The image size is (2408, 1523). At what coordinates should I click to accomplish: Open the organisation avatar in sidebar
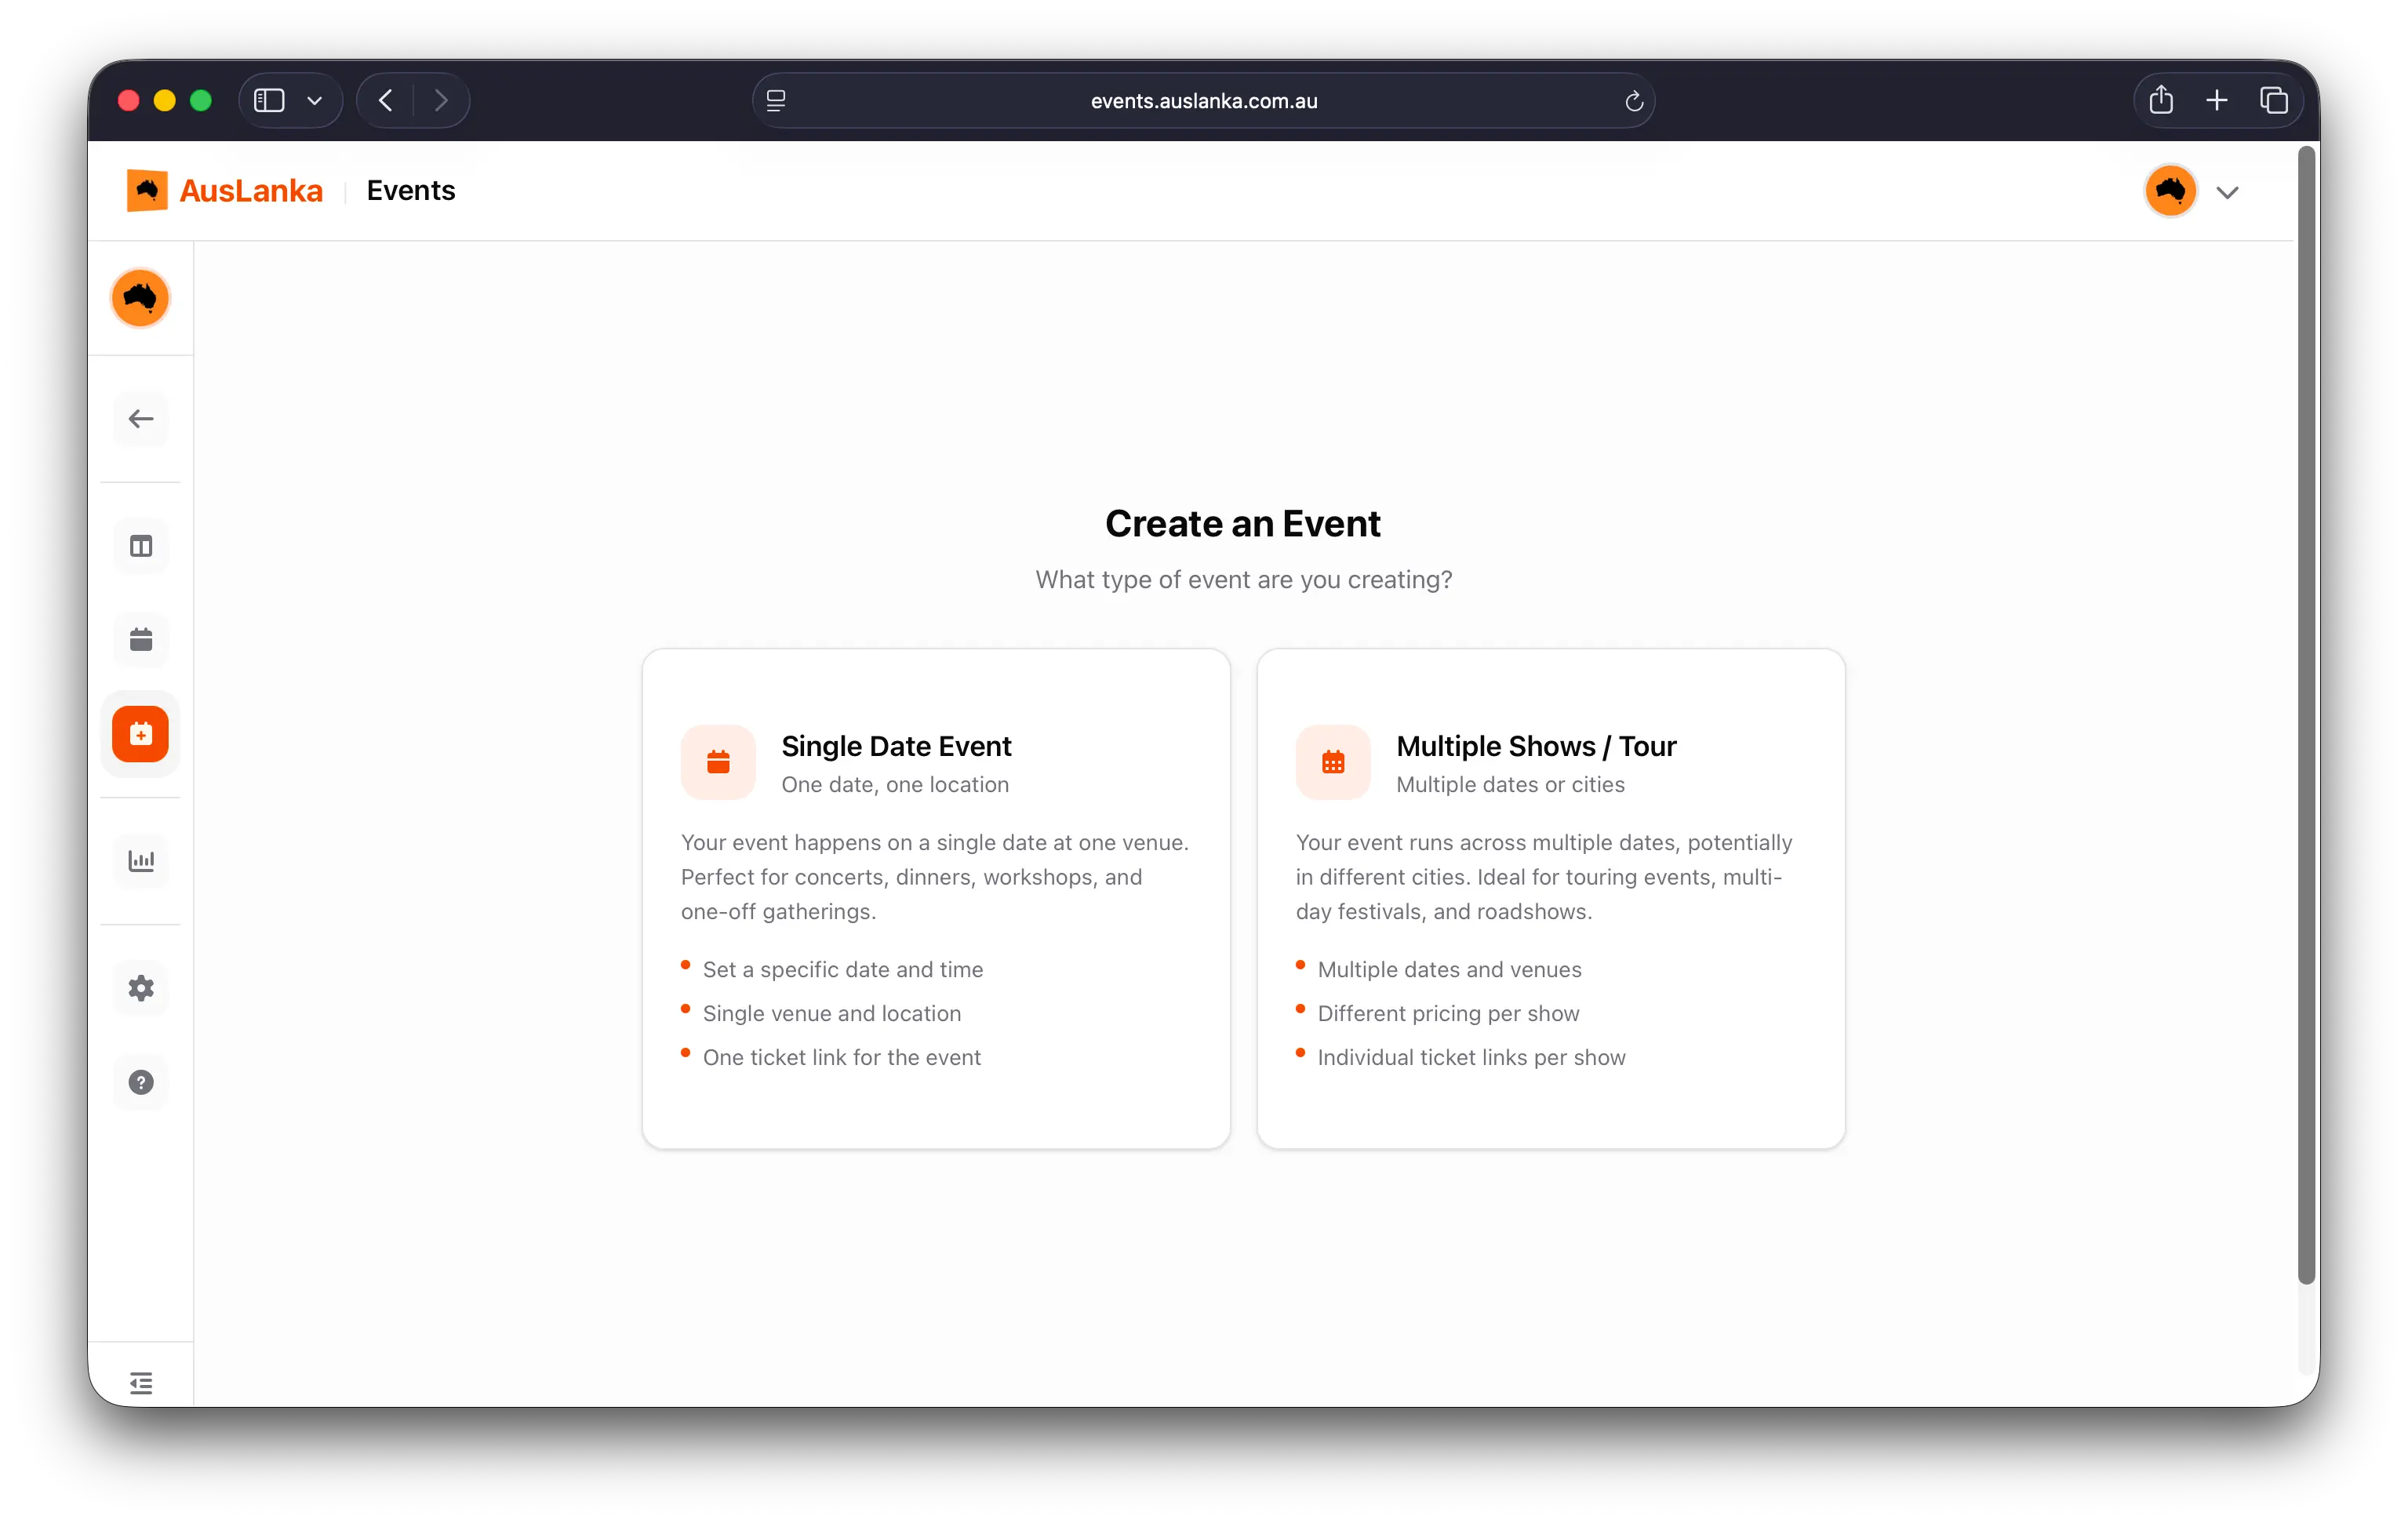point(140,298)
